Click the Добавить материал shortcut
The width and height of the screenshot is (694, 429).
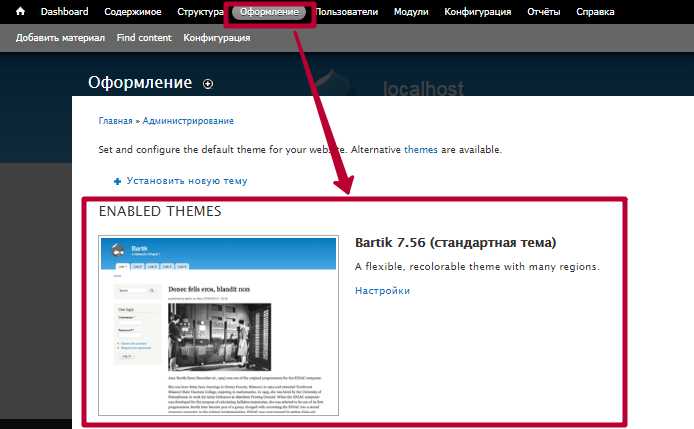click(x=60, y=38)
